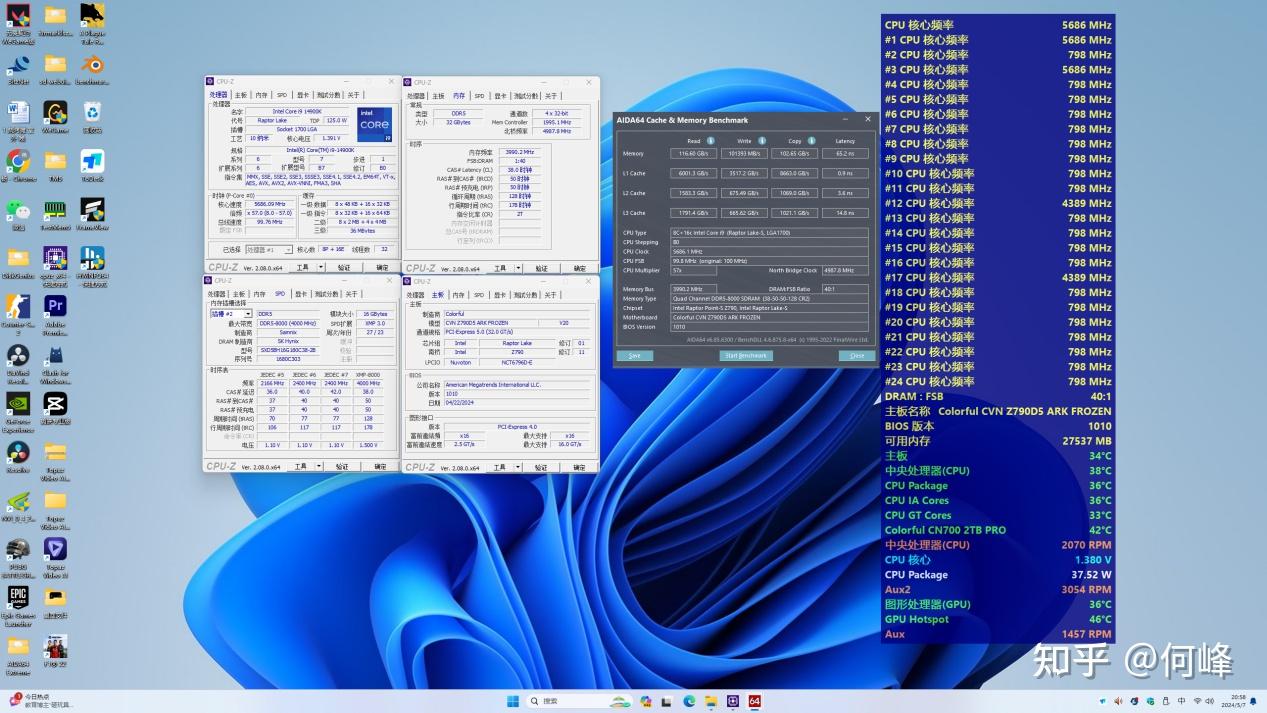Screen dimensions: 1267x713
Task: Click the AIDA64 taskbar icon
Action: (755, 701)
